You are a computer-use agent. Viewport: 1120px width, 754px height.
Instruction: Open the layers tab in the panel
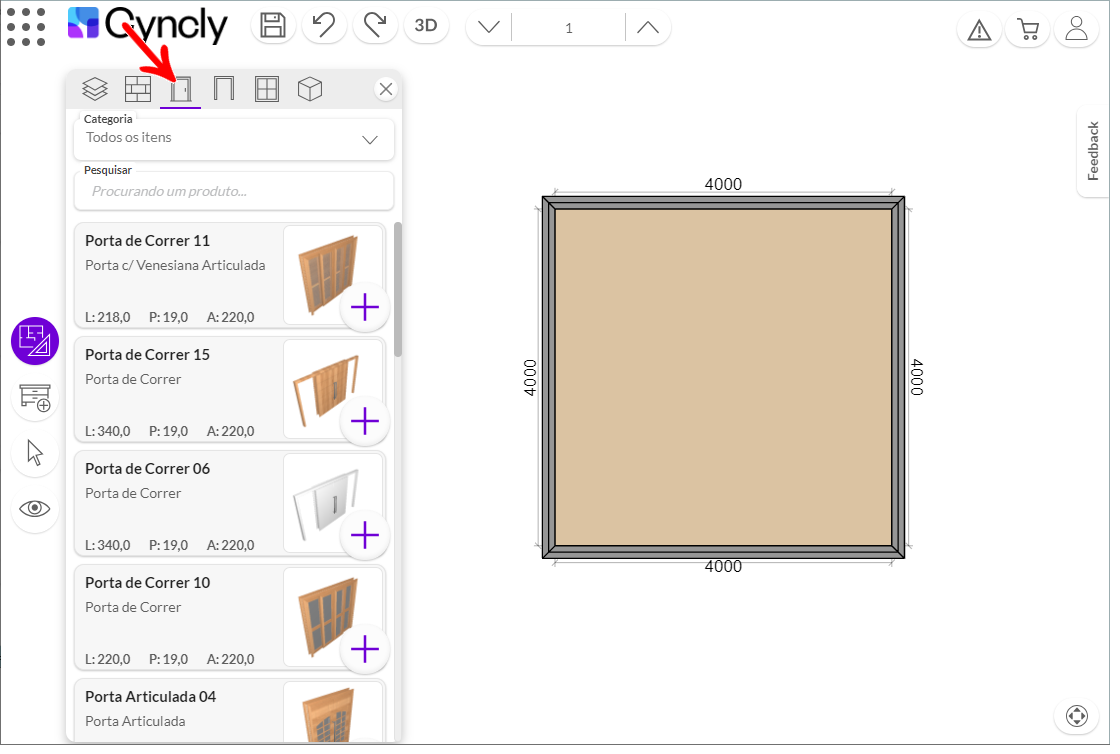[x=95, y=89]
